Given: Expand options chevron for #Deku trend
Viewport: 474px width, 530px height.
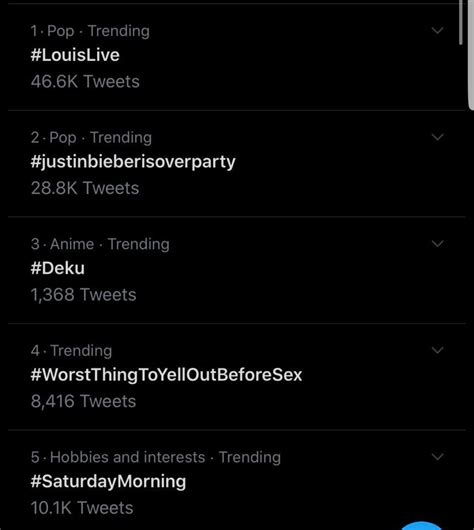Looking at the screenshot, I should [x=437, y=244].
